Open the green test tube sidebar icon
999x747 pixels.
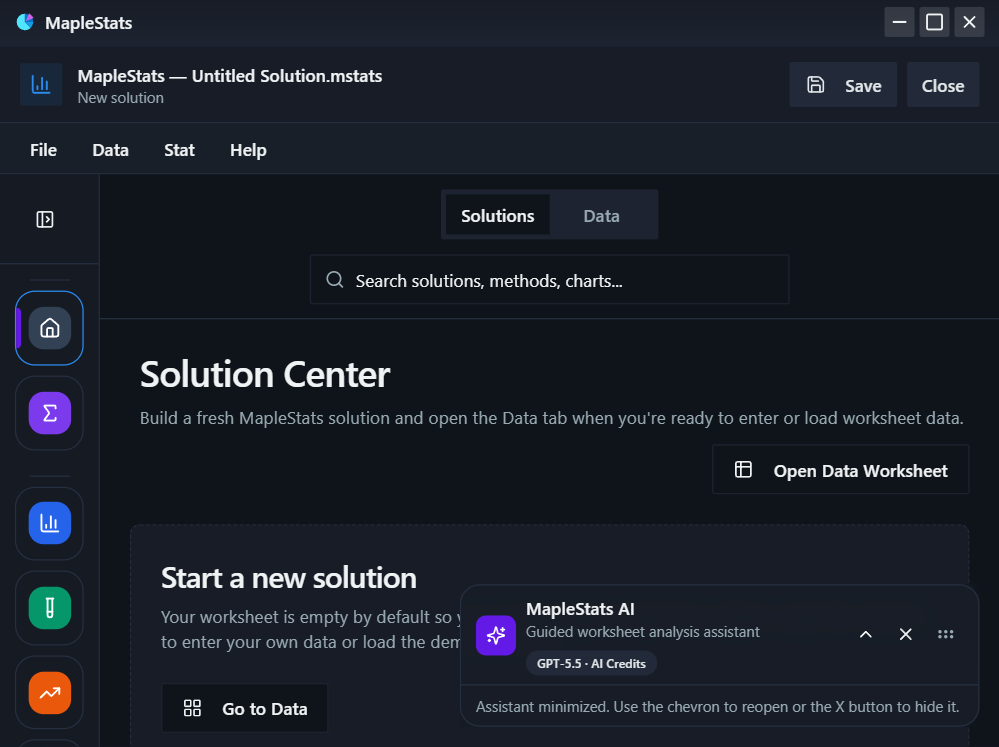pyautogui.click(x=50, y=608)
